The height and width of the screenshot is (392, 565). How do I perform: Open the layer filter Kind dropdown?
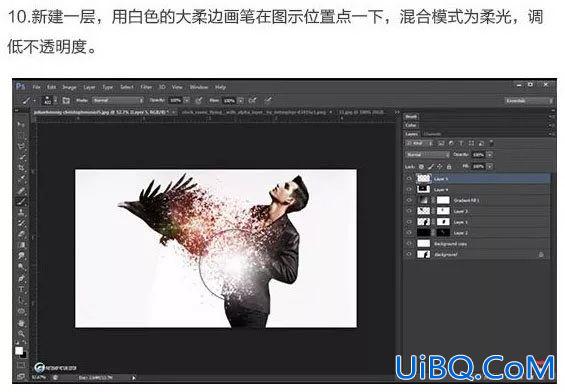tap(420, 143)
